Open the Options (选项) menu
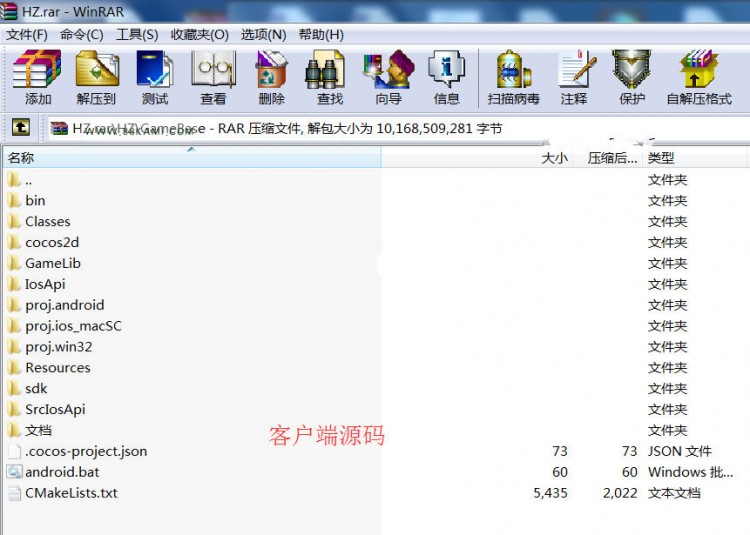The image size is (750, 535). (263, 34)
